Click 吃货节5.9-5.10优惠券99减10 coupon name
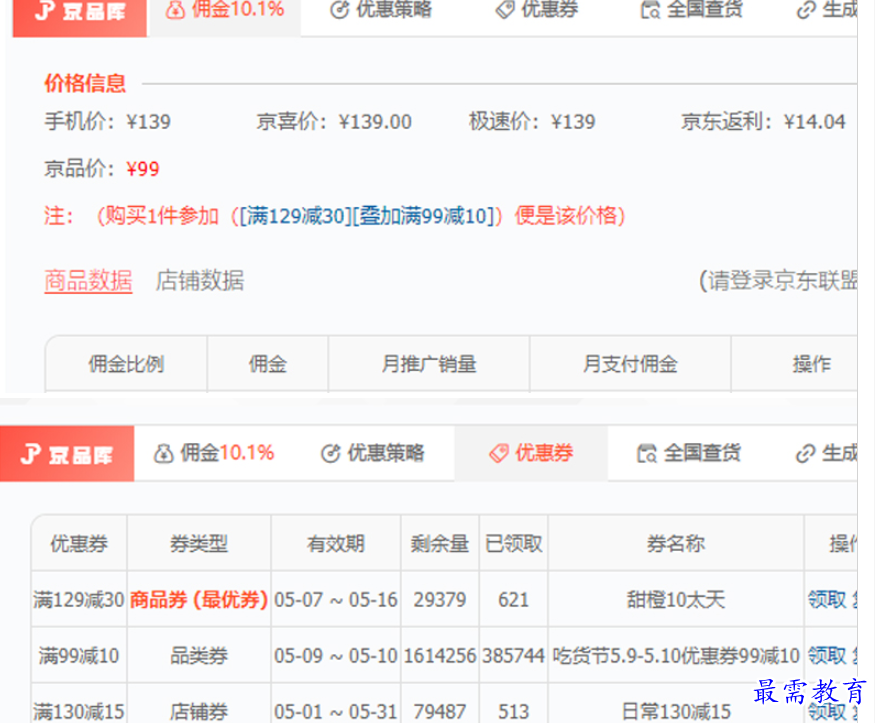Screen dimensions: 875x723 tap(676, 655)
